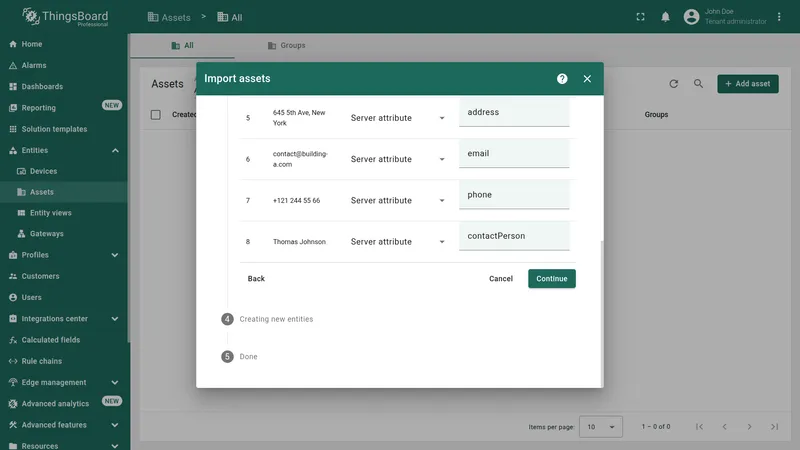Open the column type dropdown for email row
This screenshot has width=800, height=450.
397,159
